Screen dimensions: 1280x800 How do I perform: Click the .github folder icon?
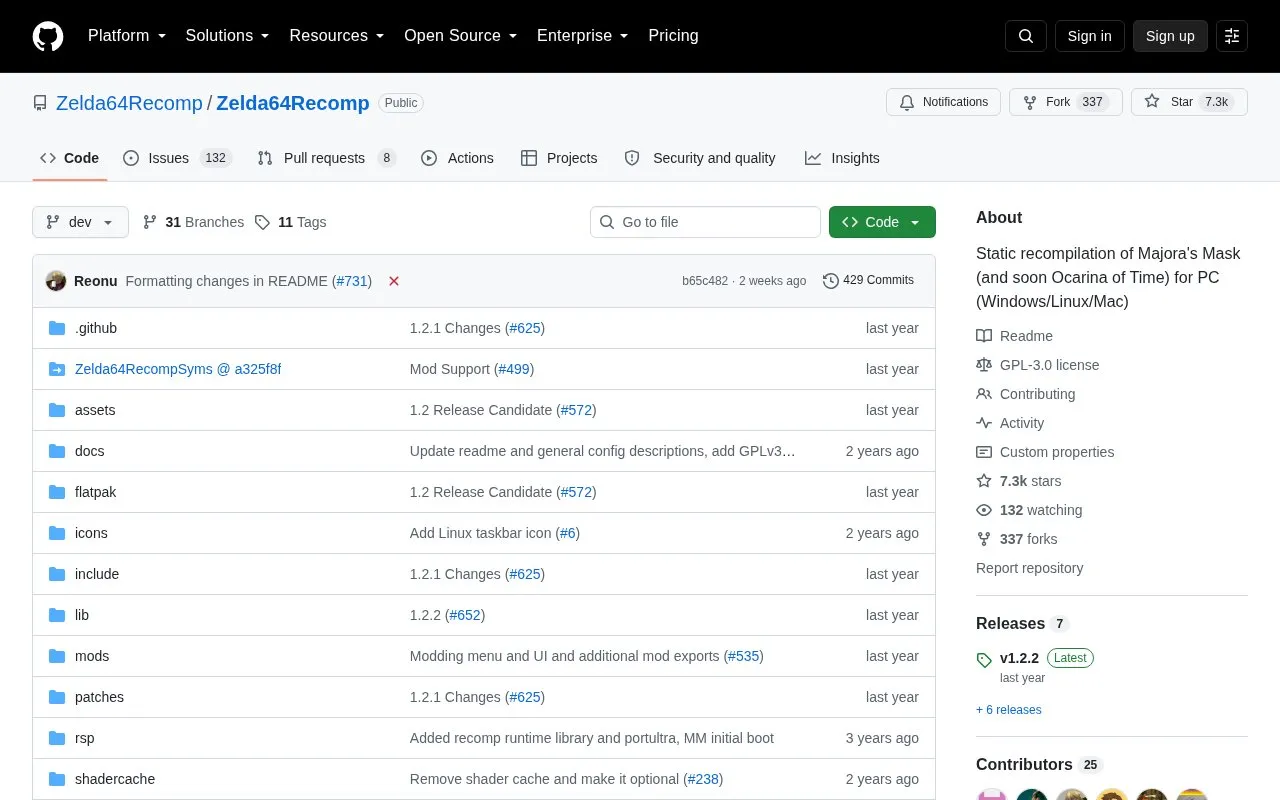click(x=57, y=328)
